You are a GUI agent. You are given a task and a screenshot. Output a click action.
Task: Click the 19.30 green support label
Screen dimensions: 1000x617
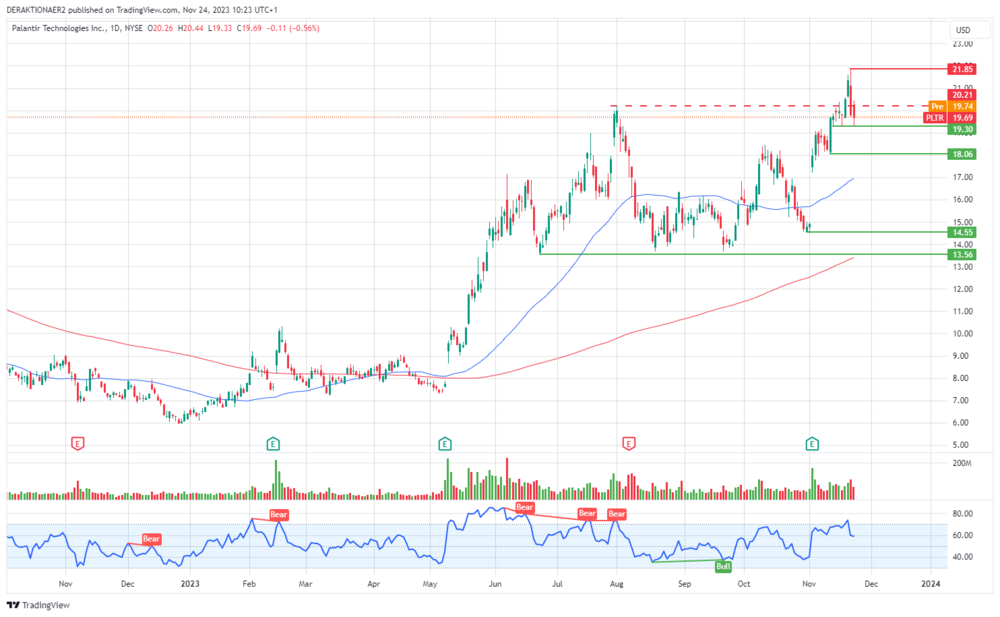pos(962,130)
